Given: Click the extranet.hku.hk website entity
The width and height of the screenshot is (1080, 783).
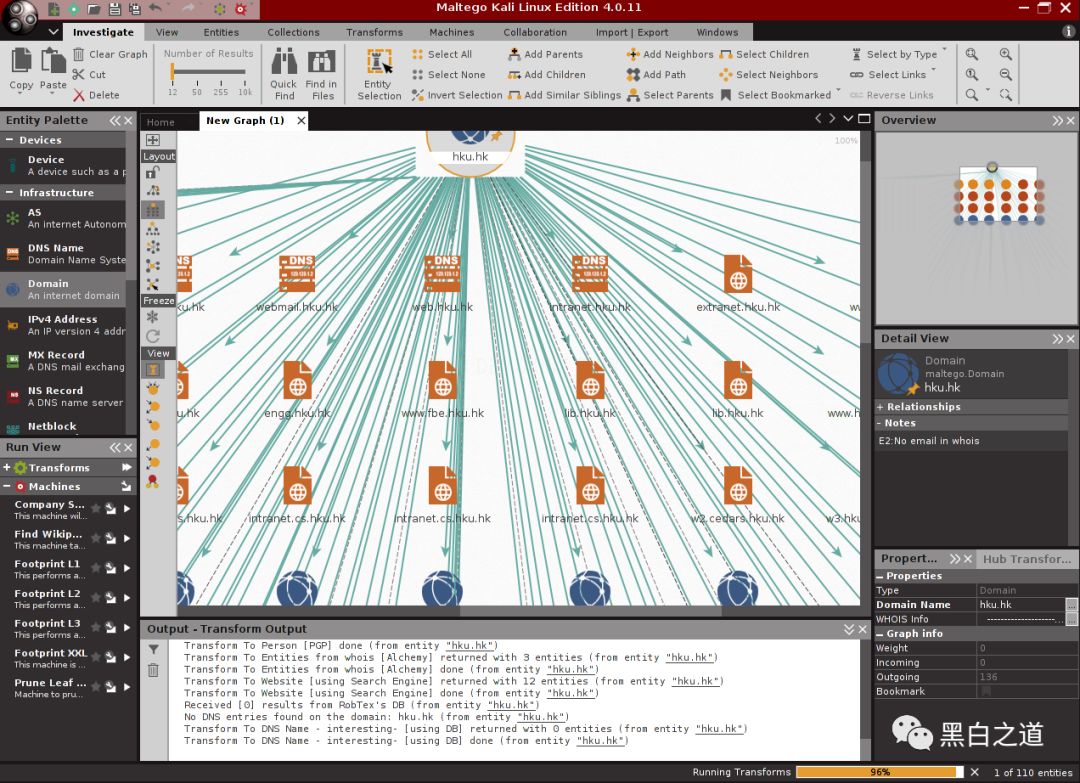Looking at the screenshot, I should click(738, 273).
